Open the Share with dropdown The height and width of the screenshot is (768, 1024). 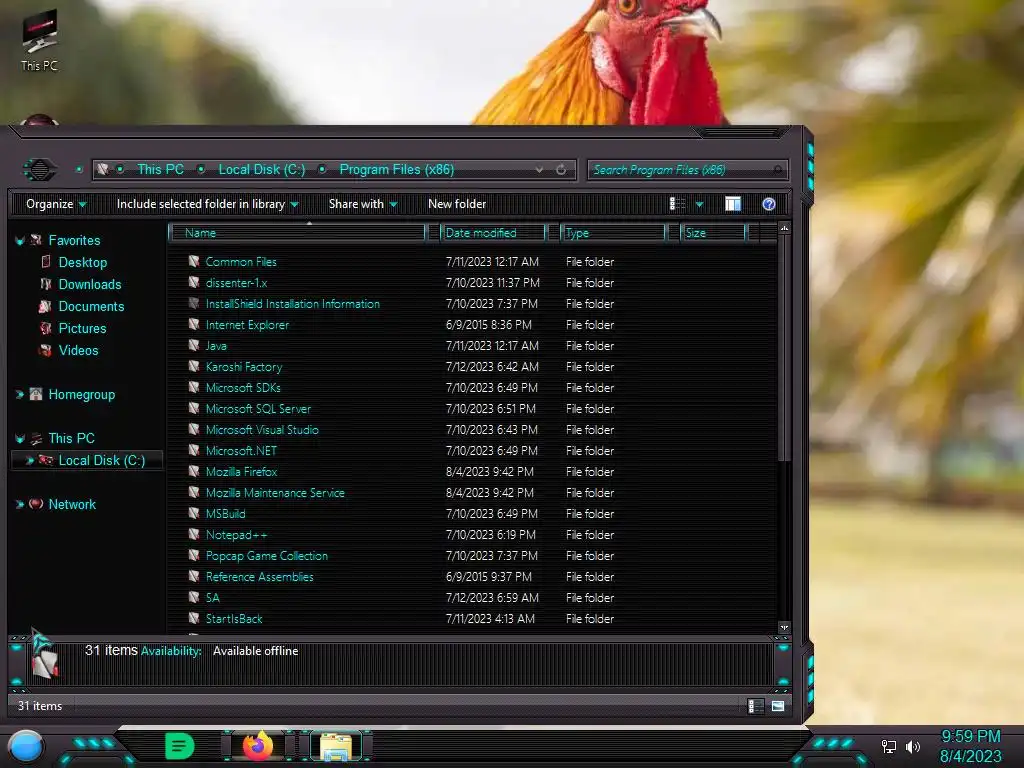click(363, 204)
